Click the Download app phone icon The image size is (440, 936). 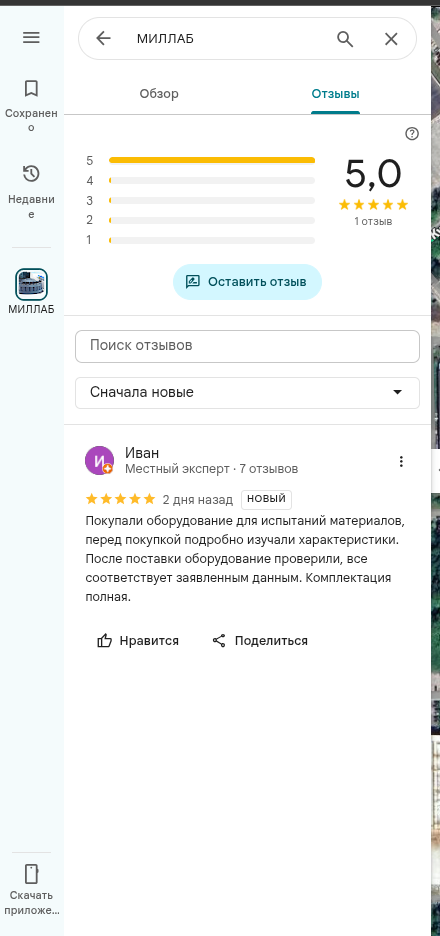pyautogui.click(x=31, y=873)
